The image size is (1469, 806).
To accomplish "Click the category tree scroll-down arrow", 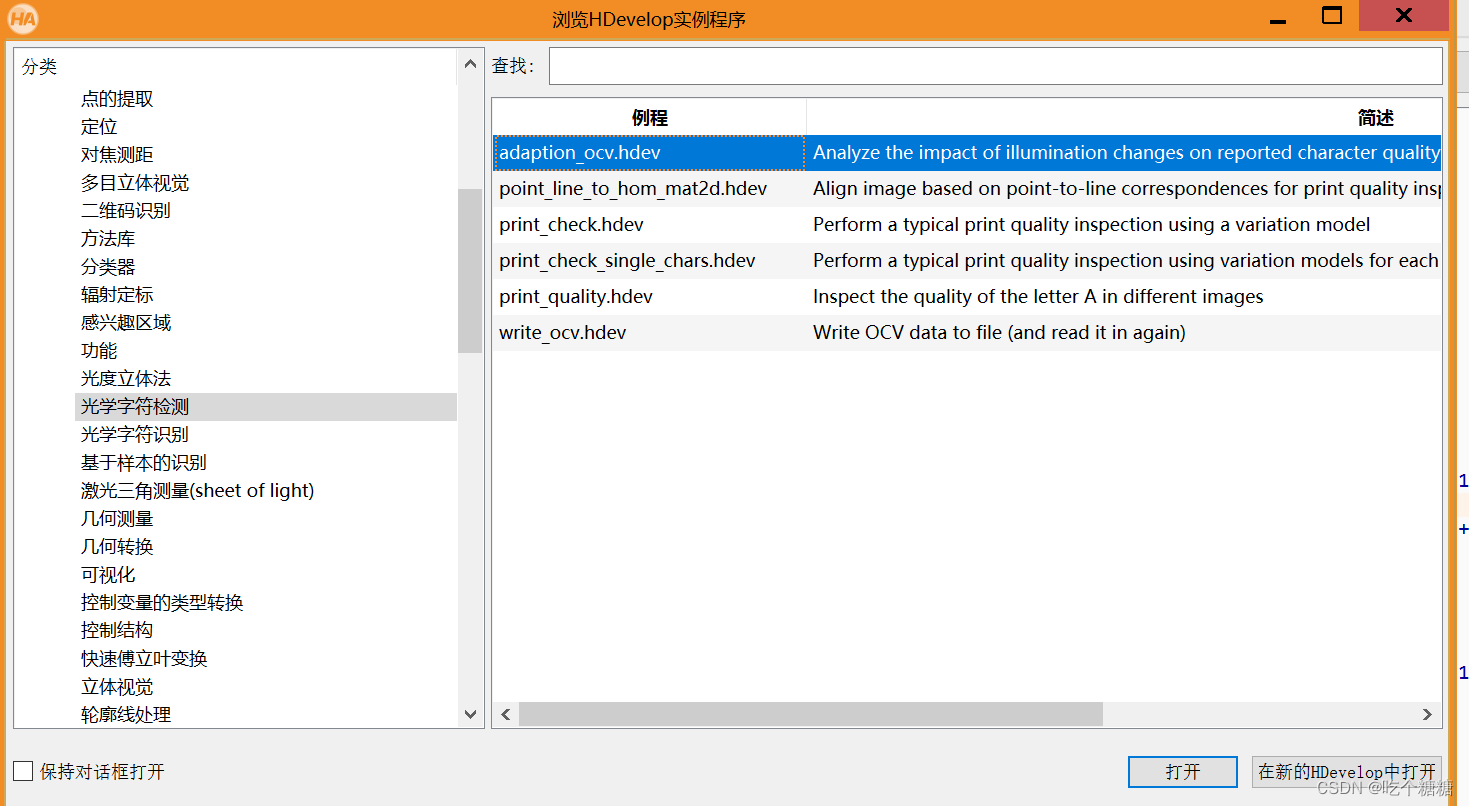I will [471, 714].
